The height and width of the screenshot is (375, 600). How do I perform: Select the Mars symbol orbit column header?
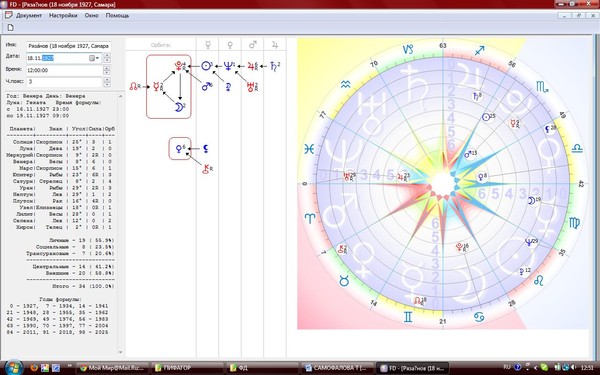pos(253,45)
